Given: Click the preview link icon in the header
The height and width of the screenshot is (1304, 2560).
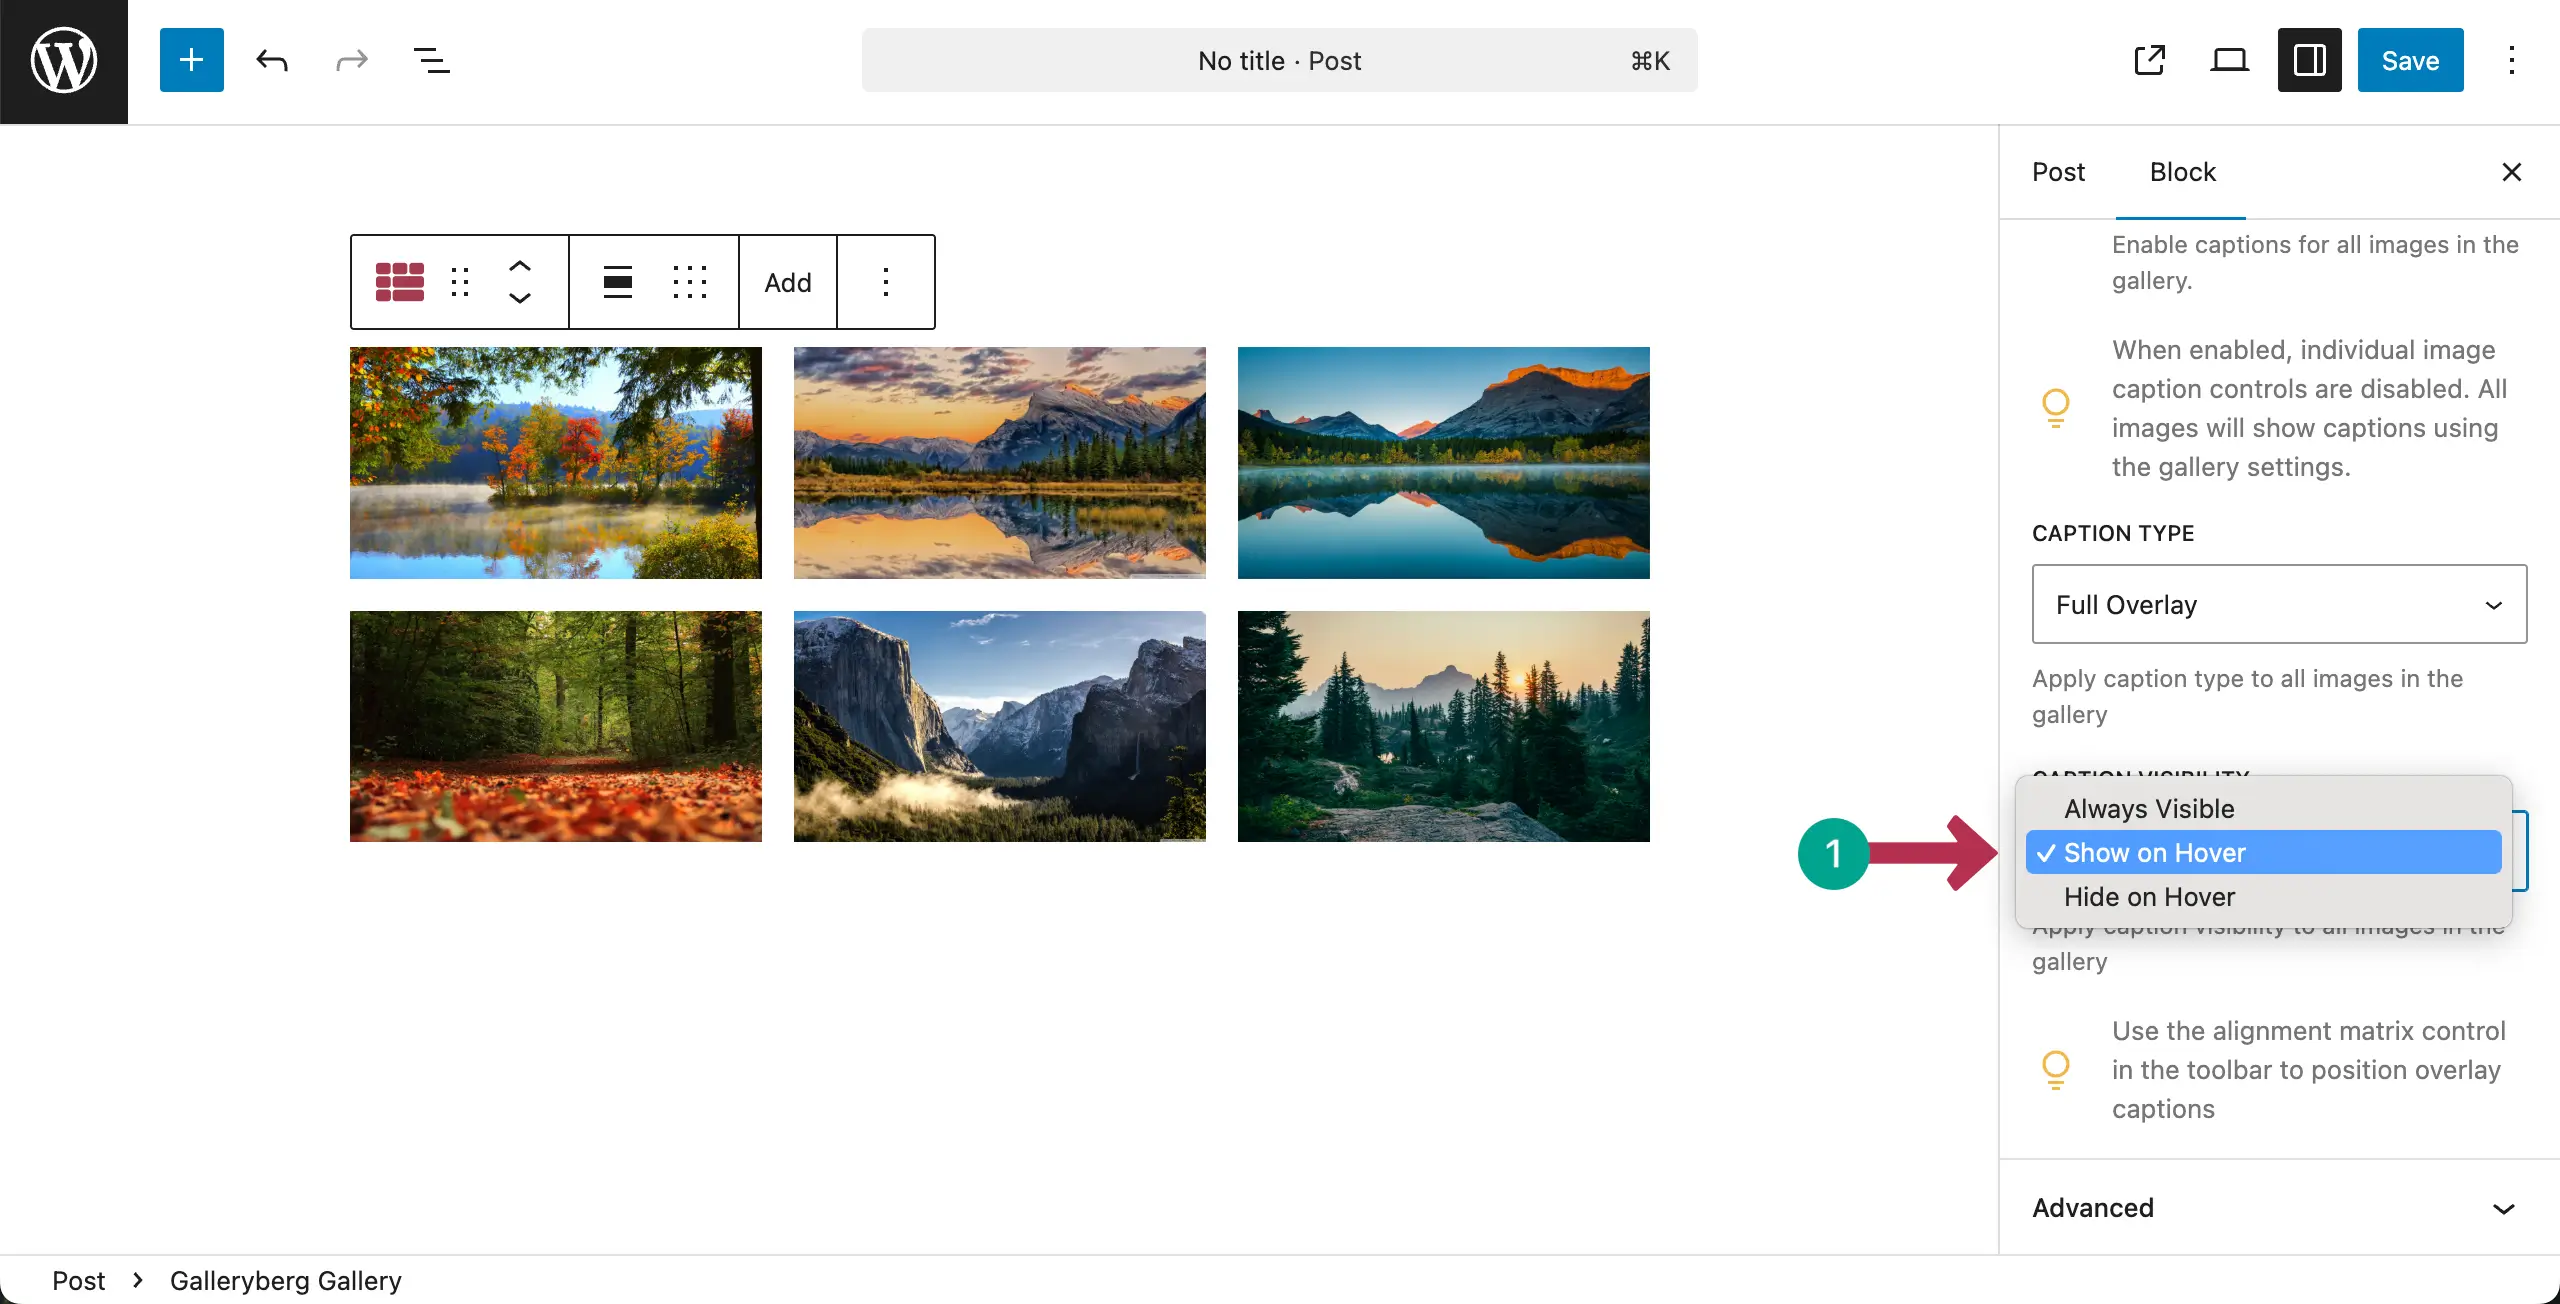Looking at the screenshot, I should point(2149,60).
